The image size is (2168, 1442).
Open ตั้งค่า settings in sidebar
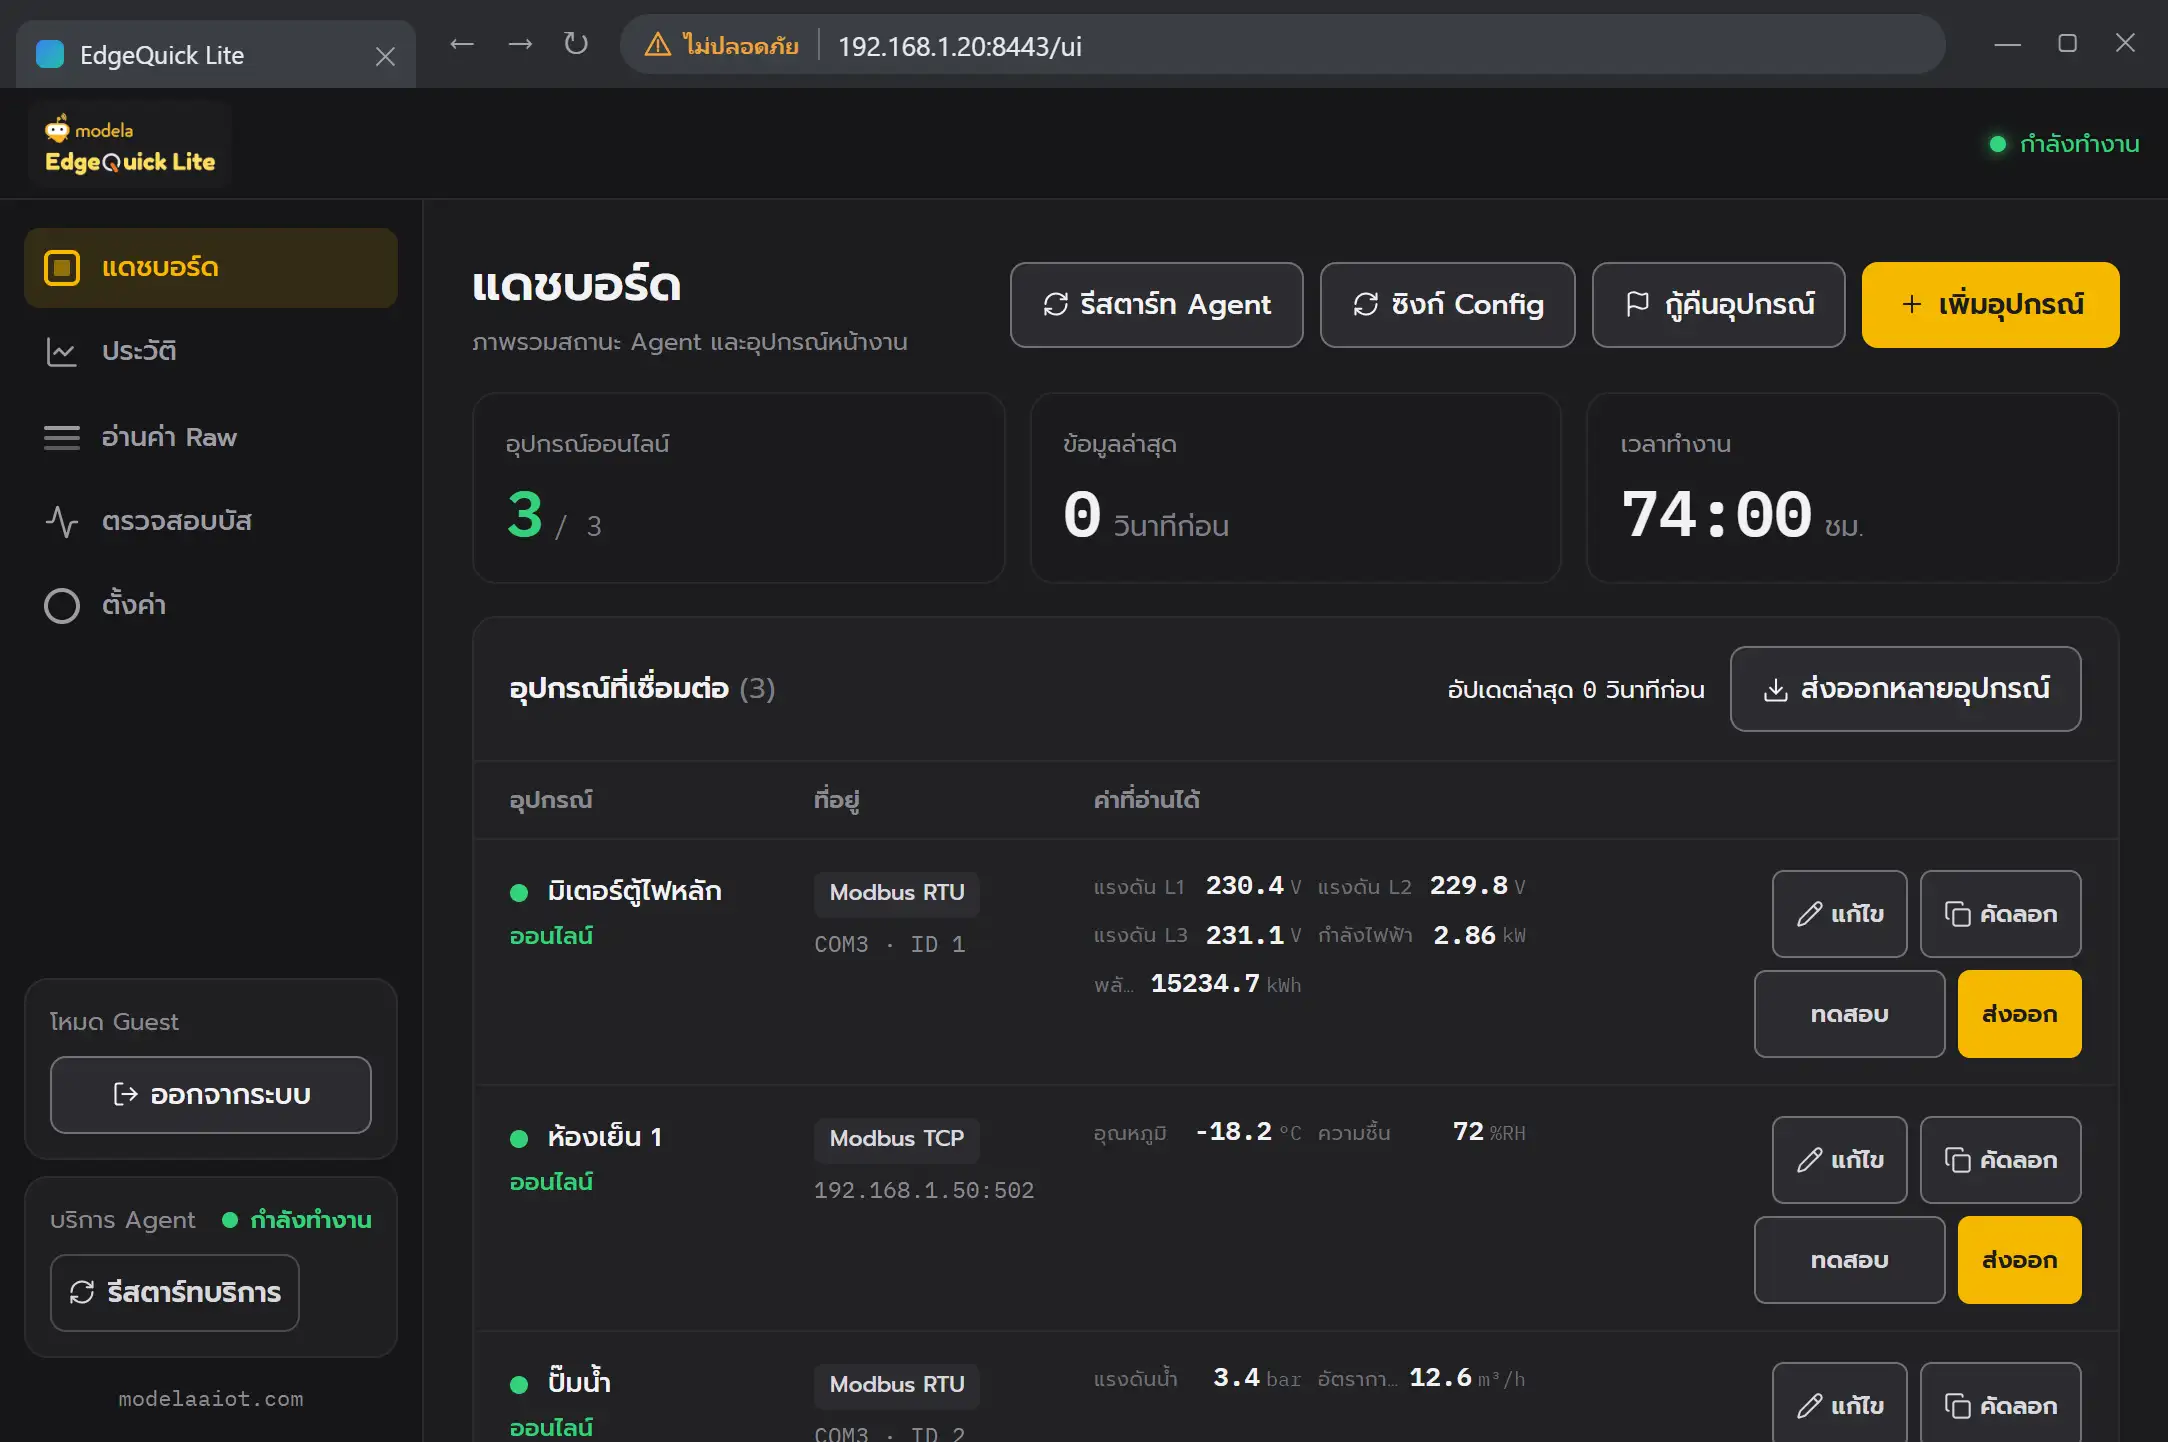[211, 605]
